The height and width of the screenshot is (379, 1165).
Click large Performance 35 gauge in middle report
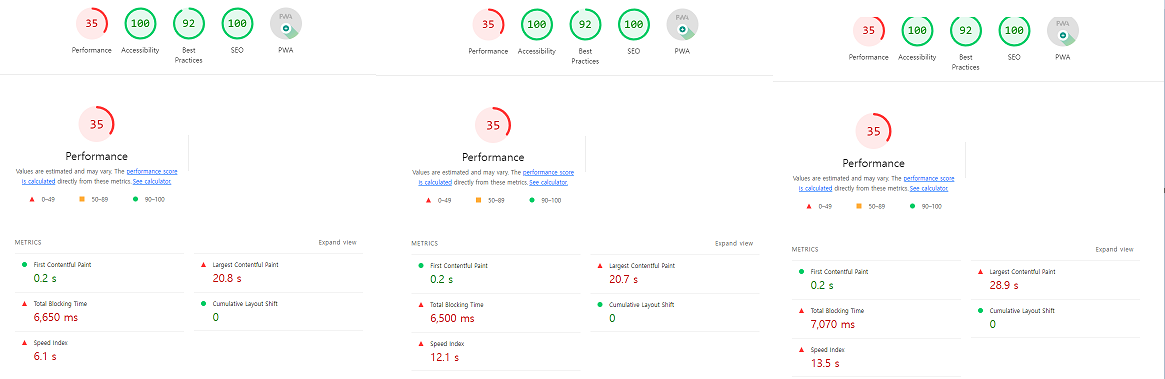click(493, 125)
